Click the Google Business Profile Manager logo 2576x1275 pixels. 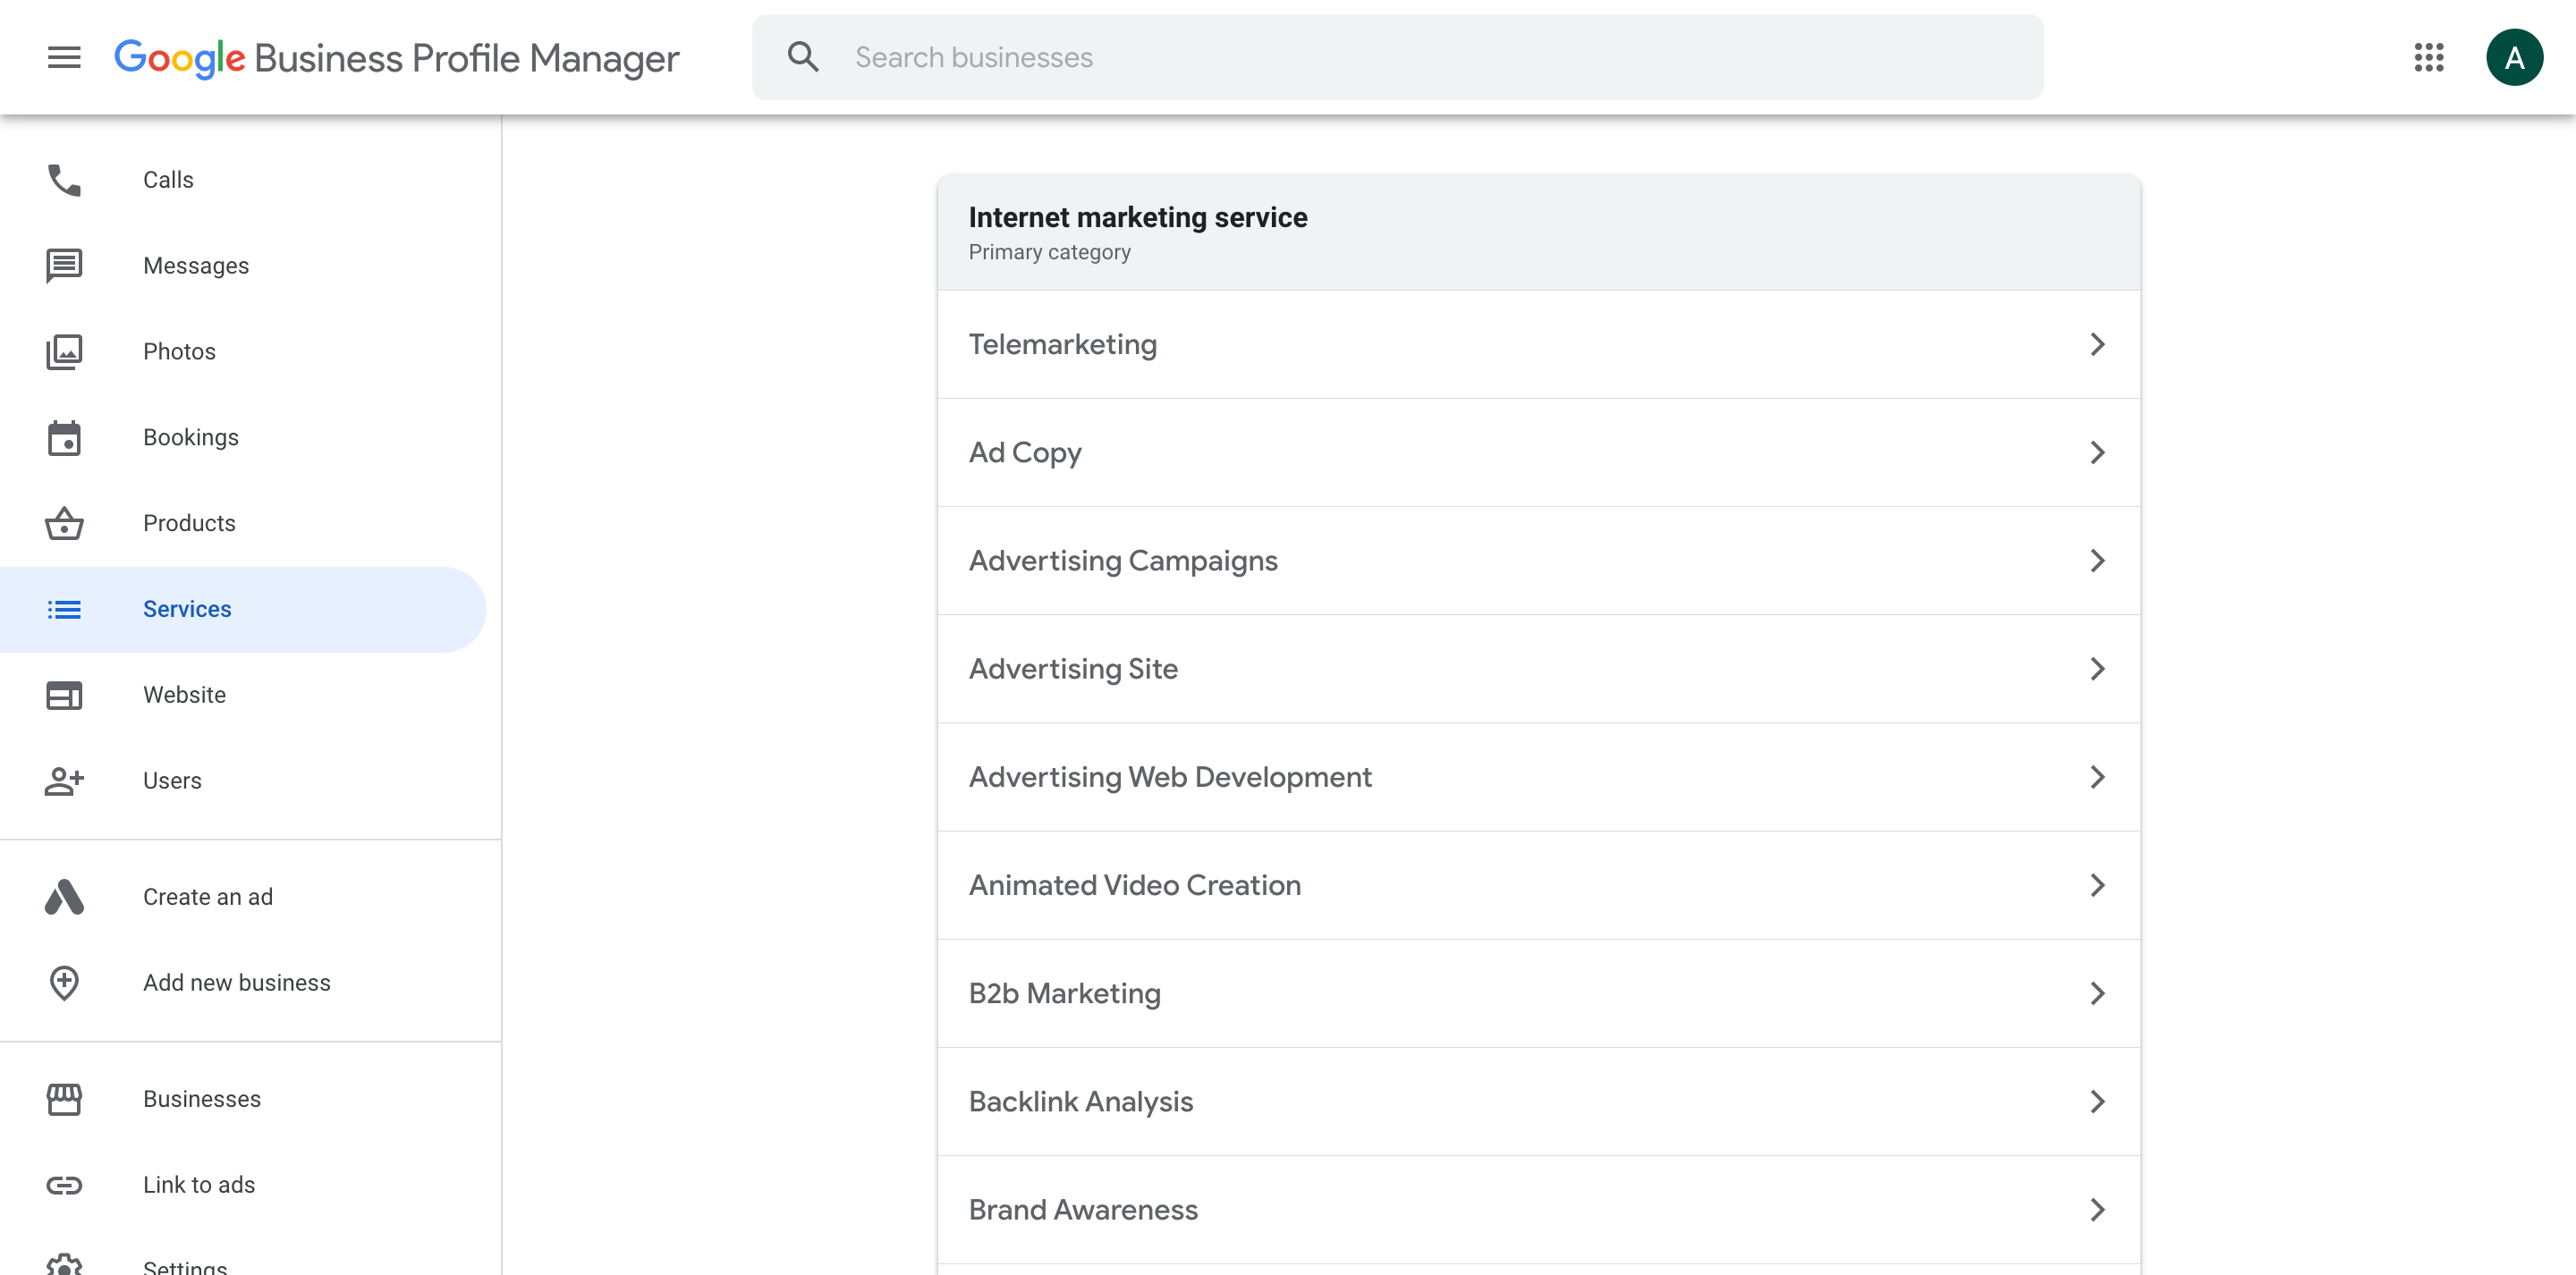(396, 58)
